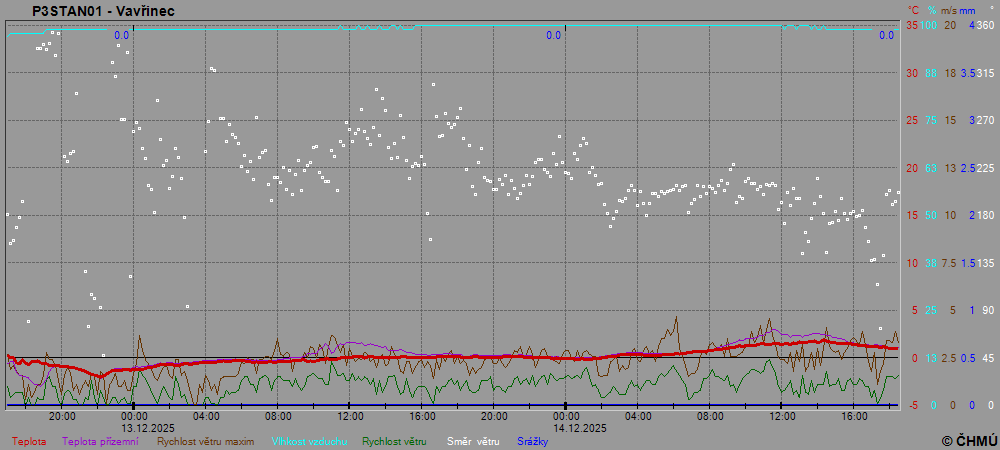1000x450 pixels.
Task: Click the red °C axis unit header
Action: click(x=912, y=10)
